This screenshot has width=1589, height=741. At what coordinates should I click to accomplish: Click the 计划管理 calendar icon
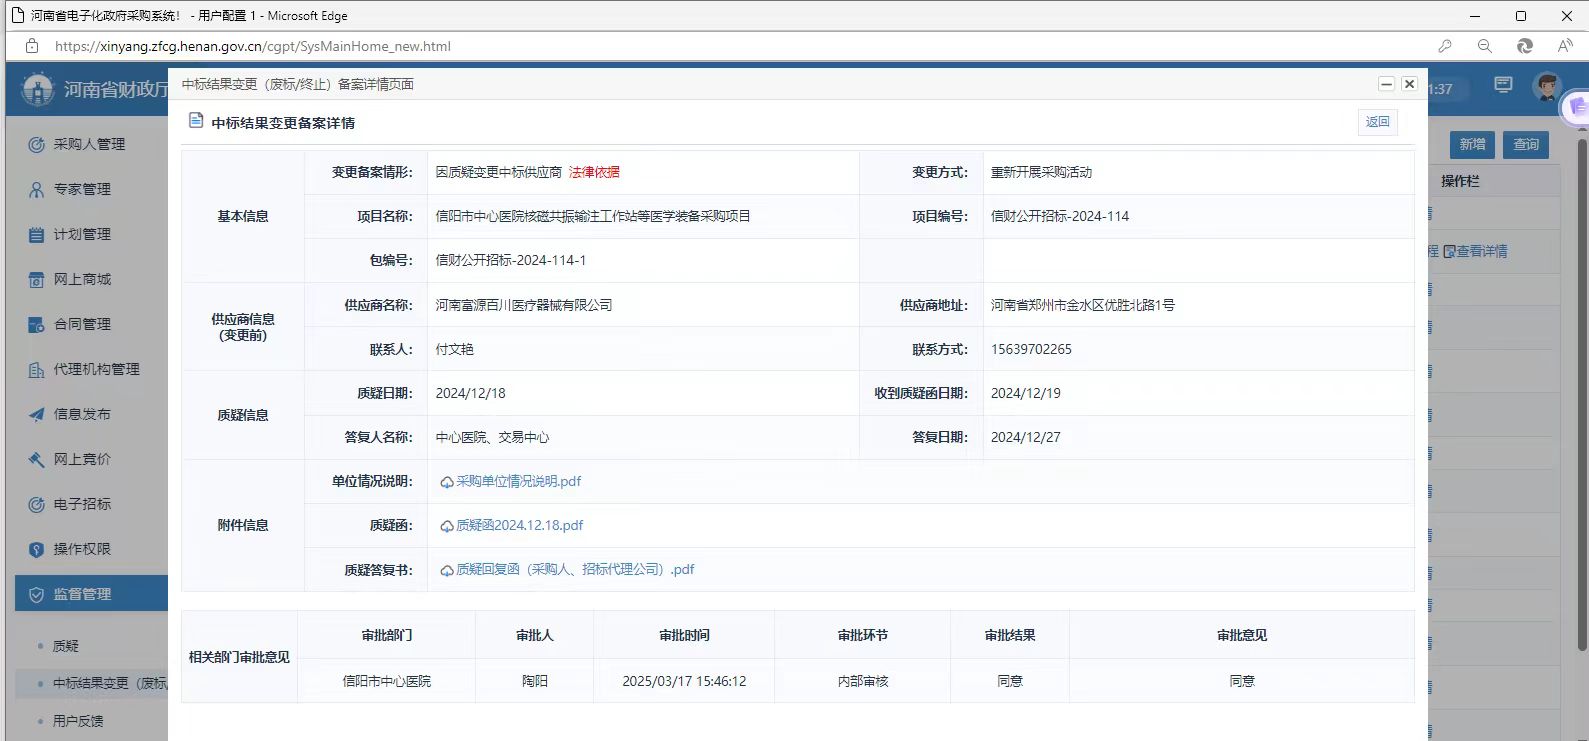pos(36,234)
